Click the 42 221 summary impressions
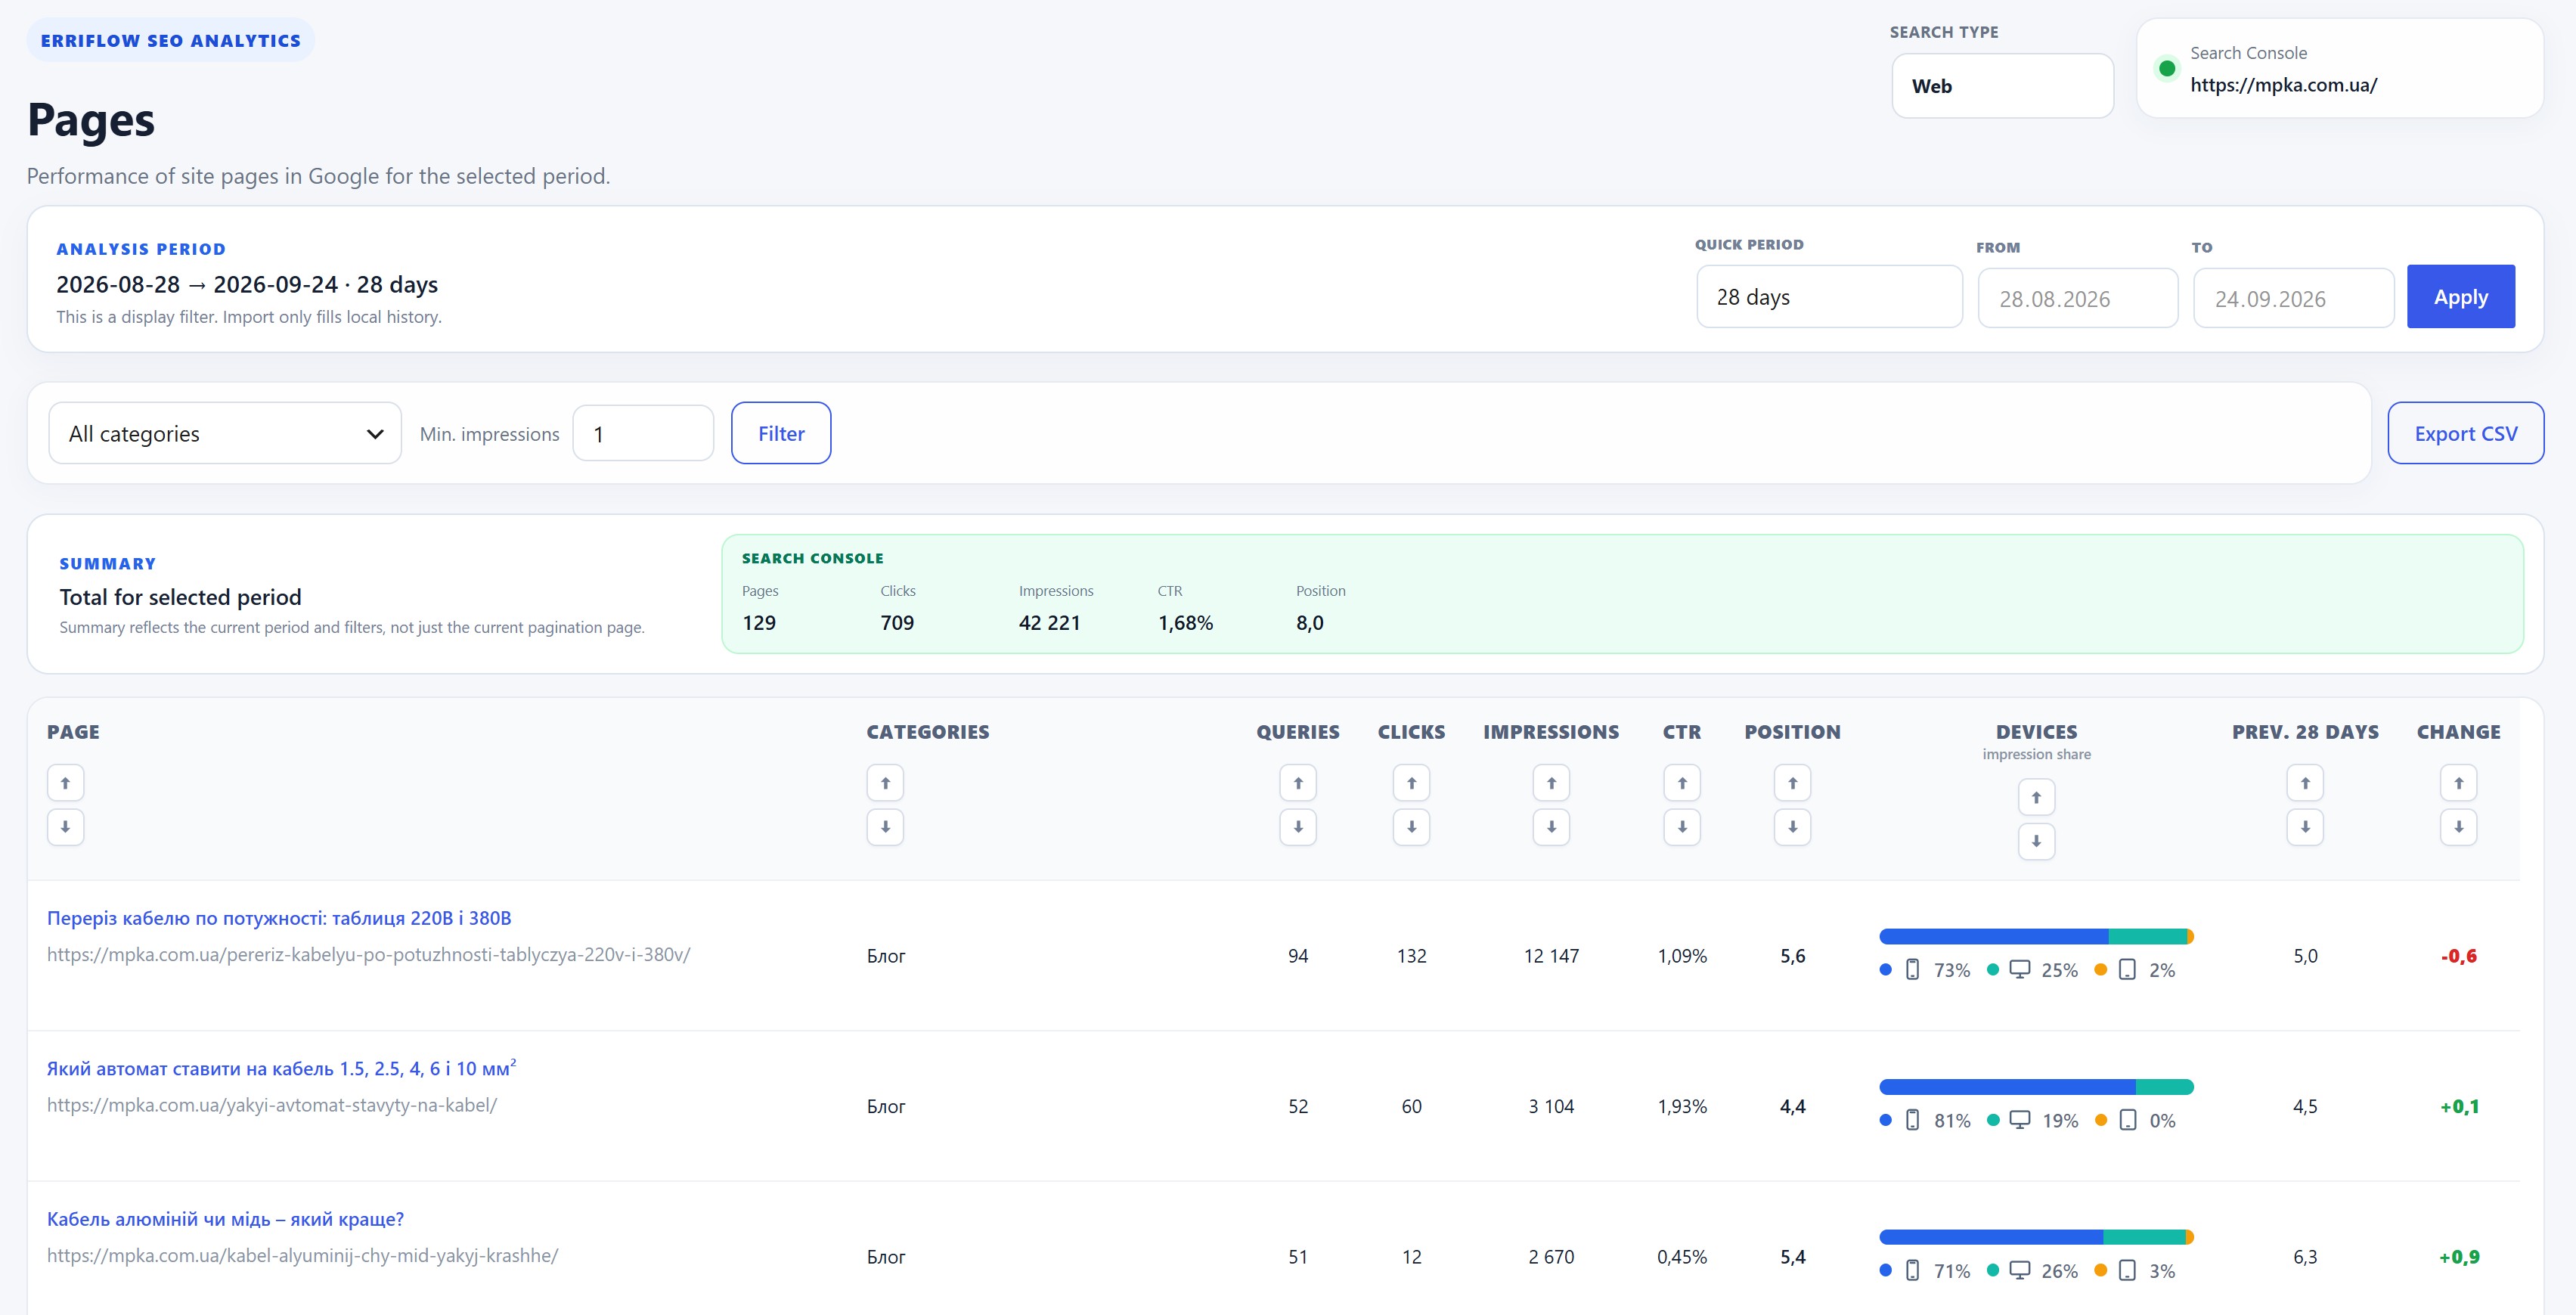This screenshot has width=2576, height=1315. point(1049,623)
